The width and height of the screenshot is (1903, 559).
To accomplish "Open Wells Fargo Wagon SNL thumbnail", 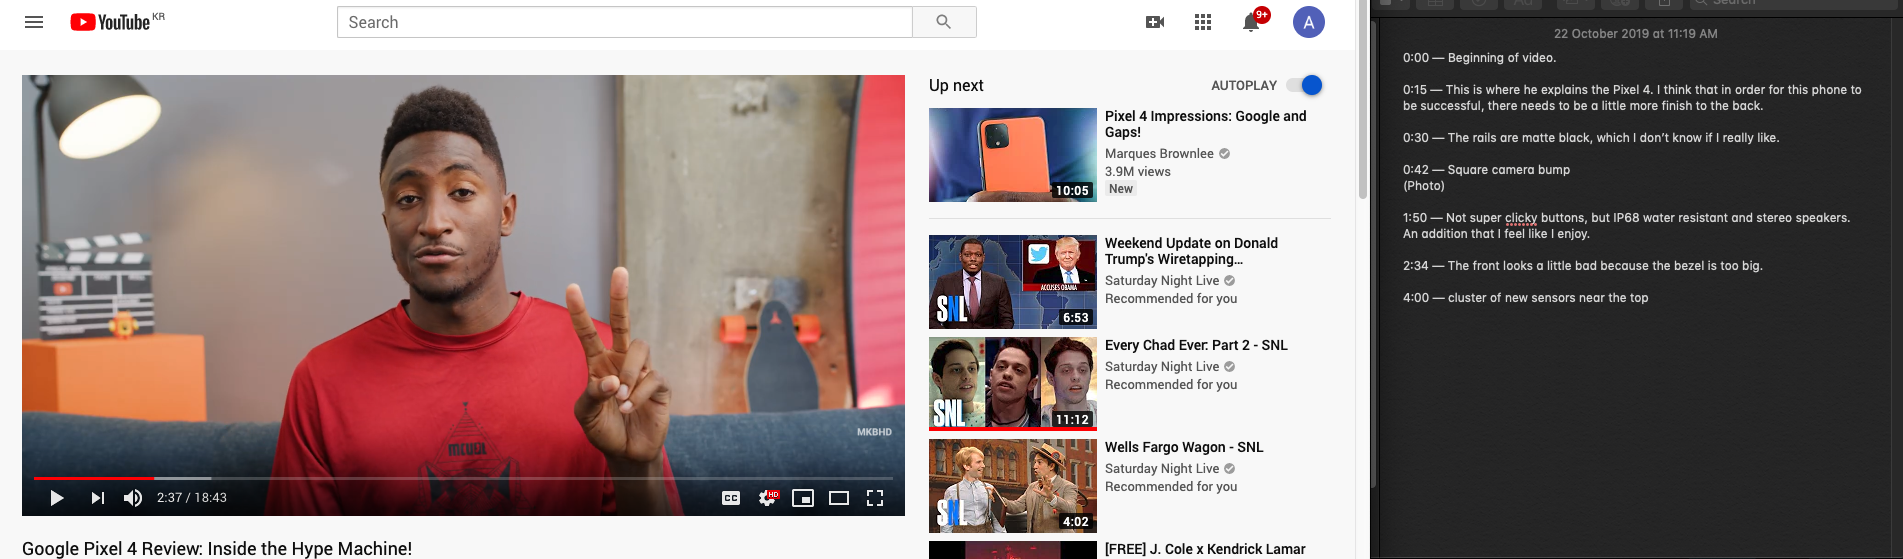I will point(1013,486).
